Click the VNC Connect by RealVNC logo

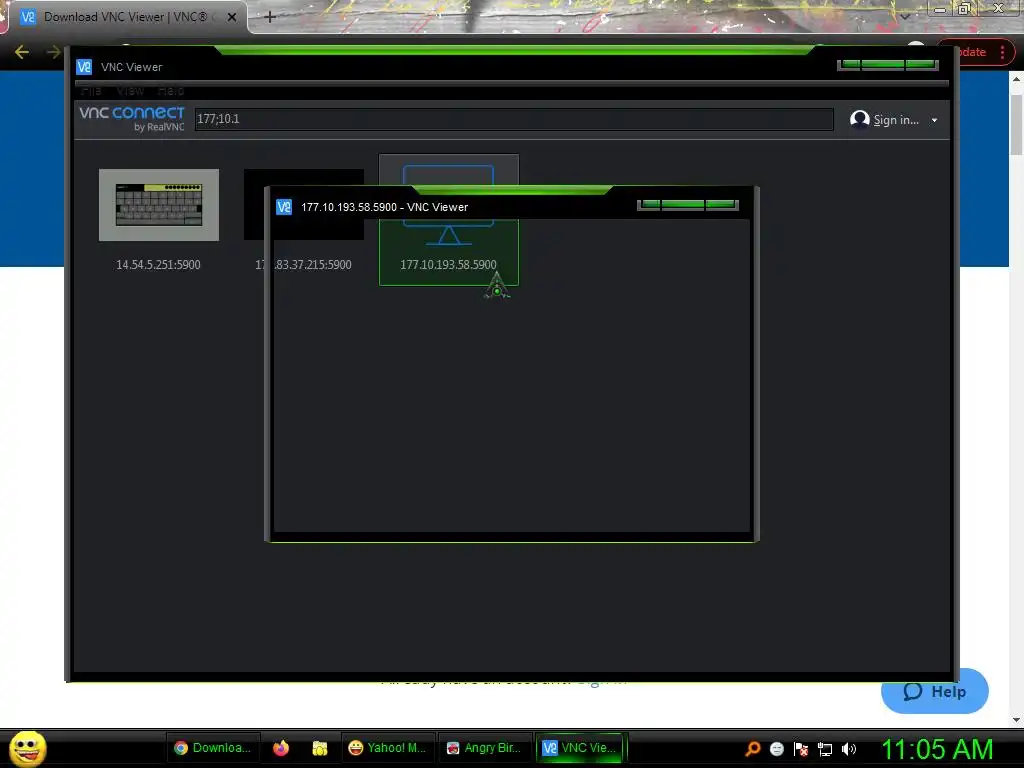132,118
